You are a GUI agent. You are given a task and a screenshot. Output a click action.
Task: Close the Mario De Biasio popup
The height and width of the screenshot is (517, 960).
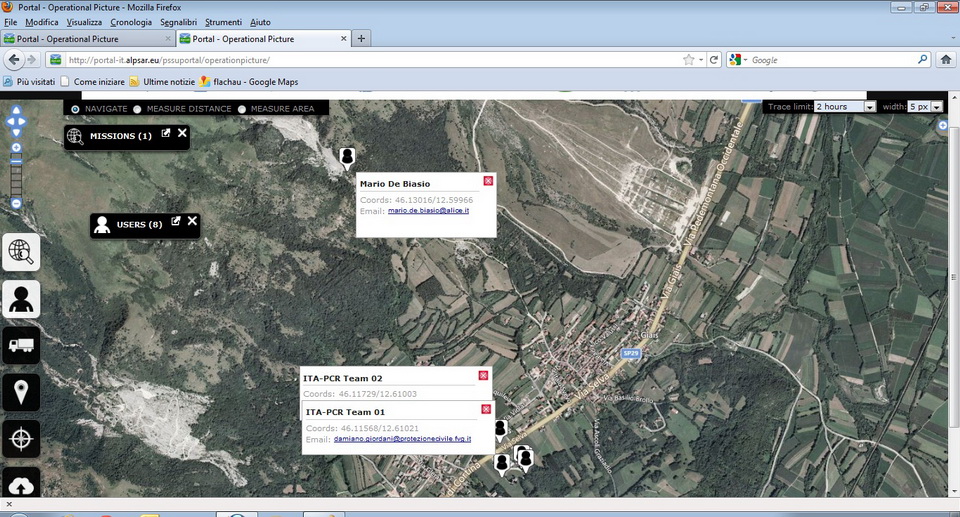(x=488, y=181)
